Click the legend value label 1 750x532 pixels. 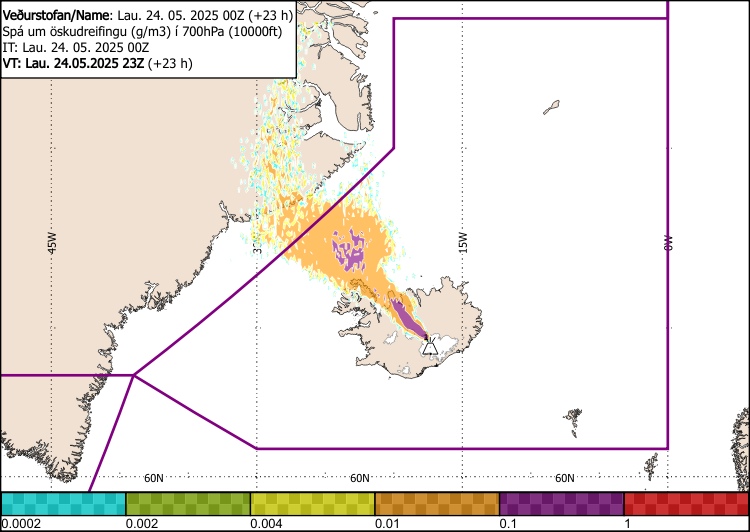coord(628,523)
